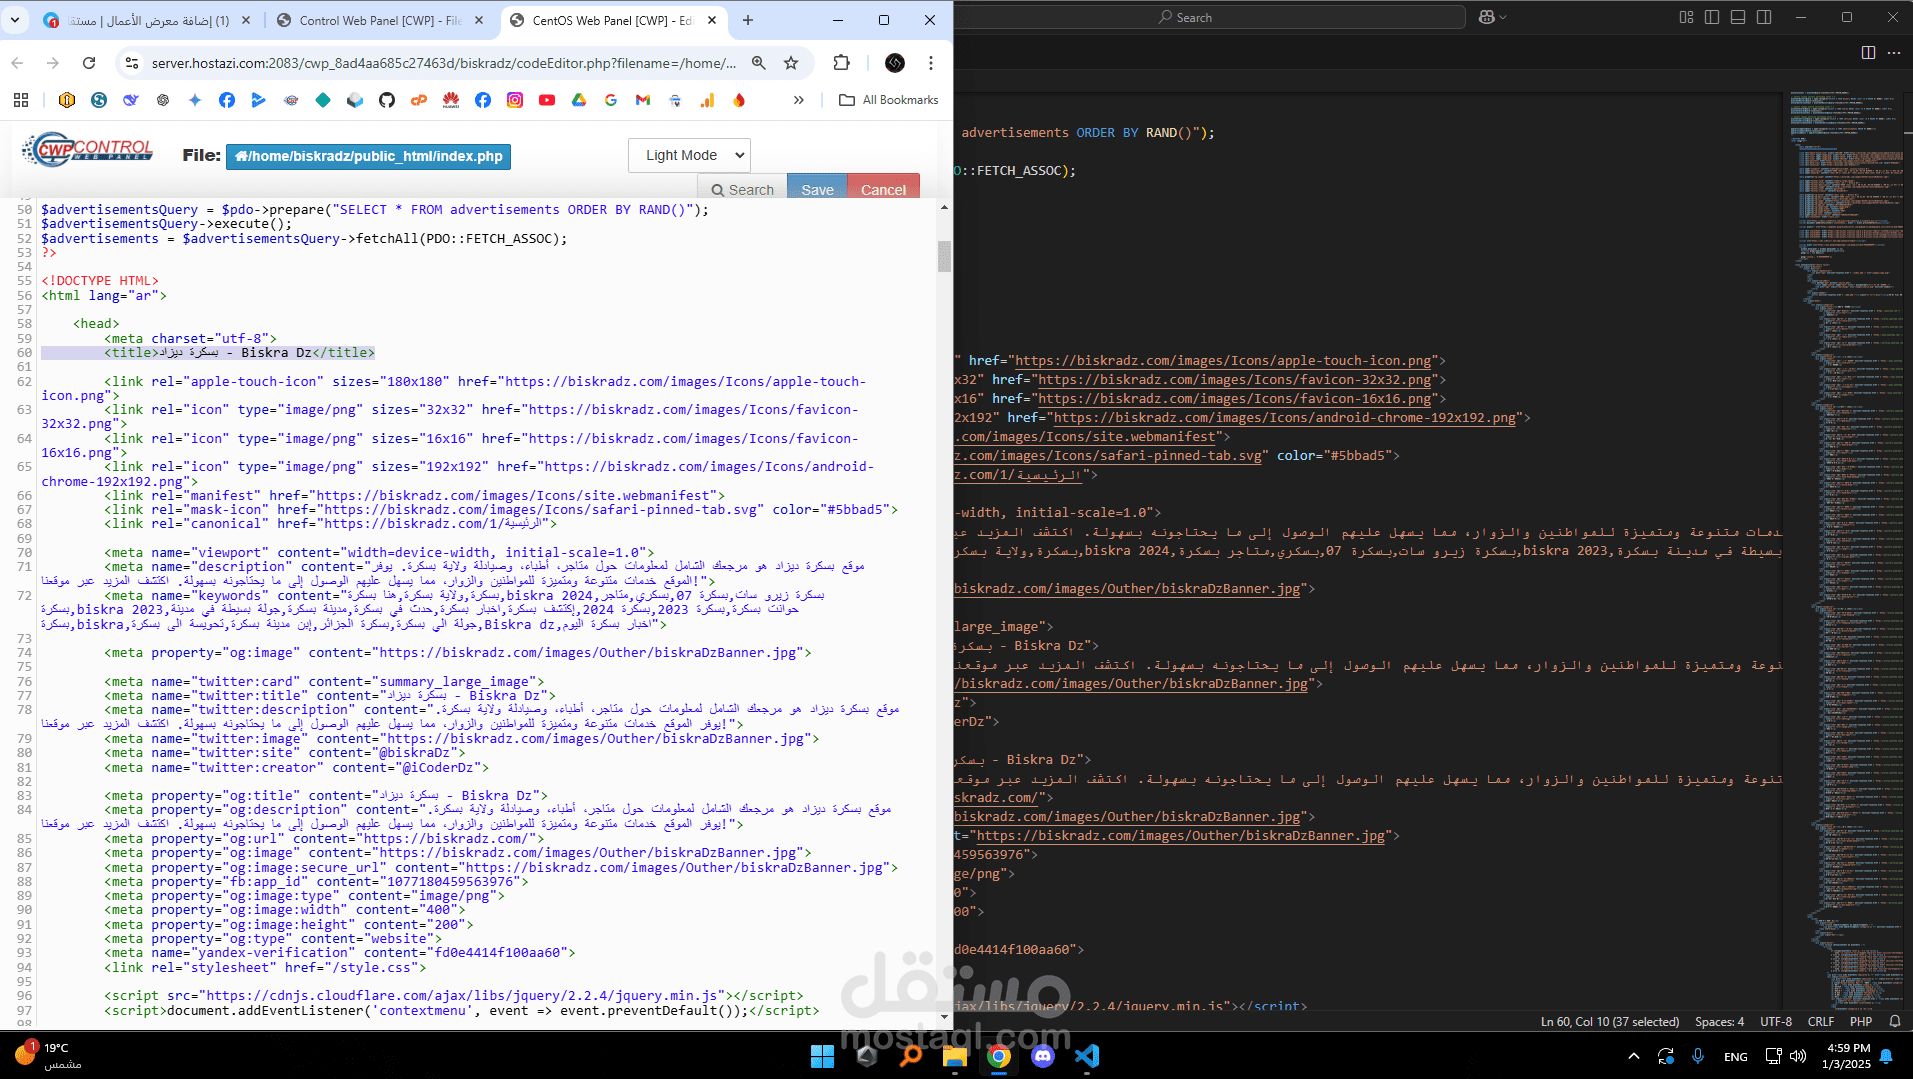Split the VS Code editor right
The width and height of the screenshot is (1913, 1079).
coord(1867,53)
